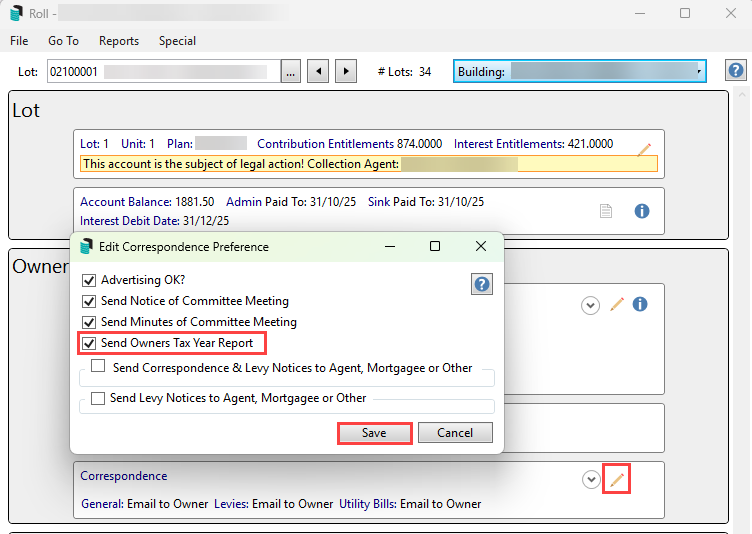
Task: Click Save button
Action: tap(374, 433)
